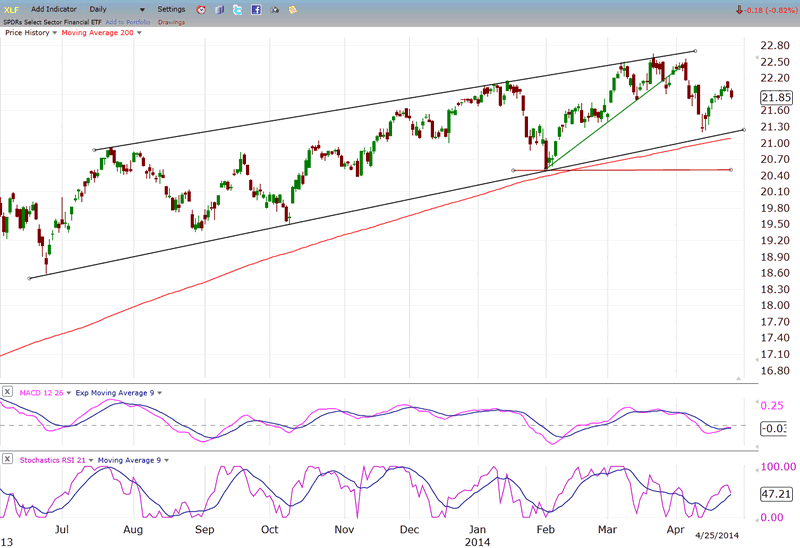
Task: Open the Daily timeframe dropdown
Action: 117,9
